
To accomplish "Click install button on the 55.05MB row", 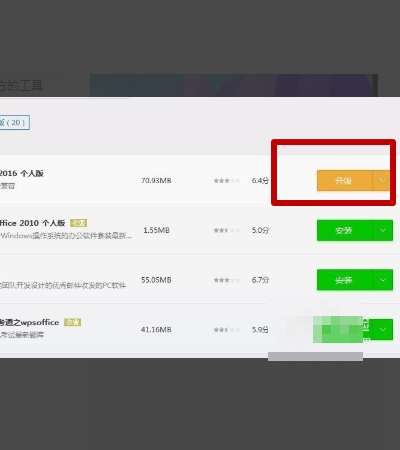I will pyautogui.click(x=344, y=280).
